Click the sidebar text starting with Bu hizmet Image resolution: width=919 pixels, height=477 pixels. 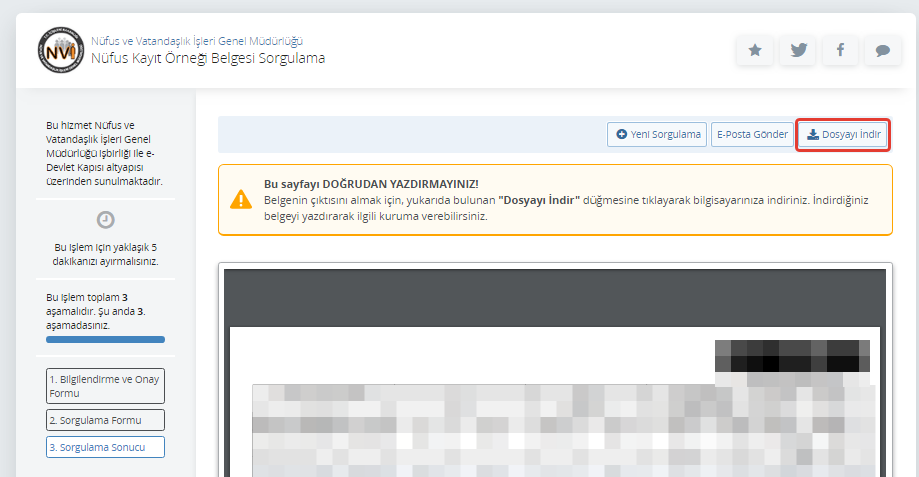pyautogui.click(x=105, y=153)
